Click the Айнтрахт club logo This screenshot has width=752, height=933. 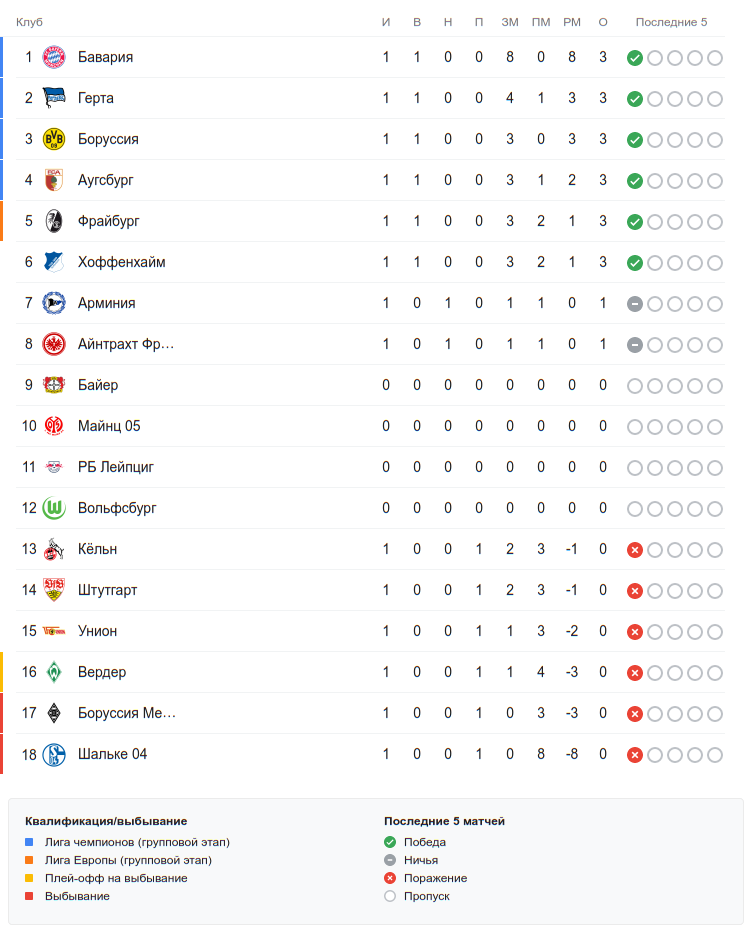(x=54, y=344)
